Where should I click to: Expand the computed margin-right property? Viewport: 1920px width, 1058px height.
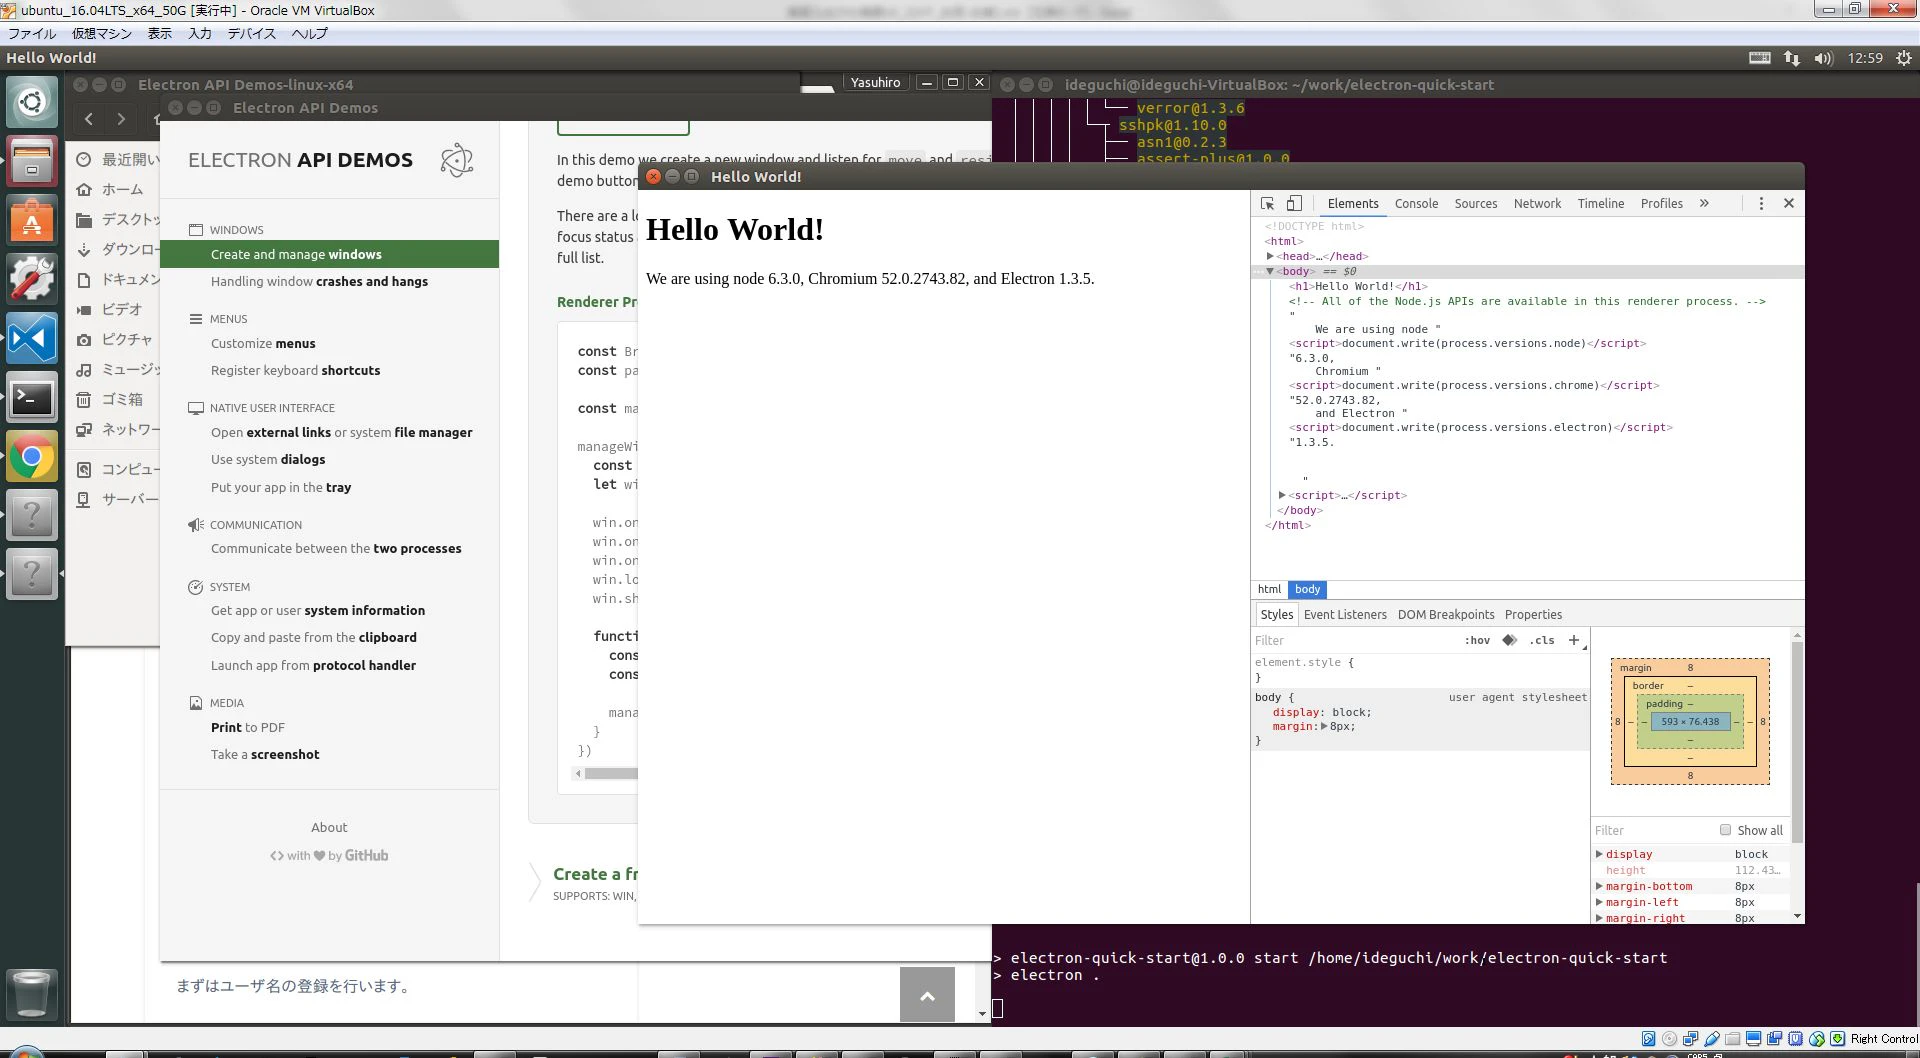[x=1599, y=918]
